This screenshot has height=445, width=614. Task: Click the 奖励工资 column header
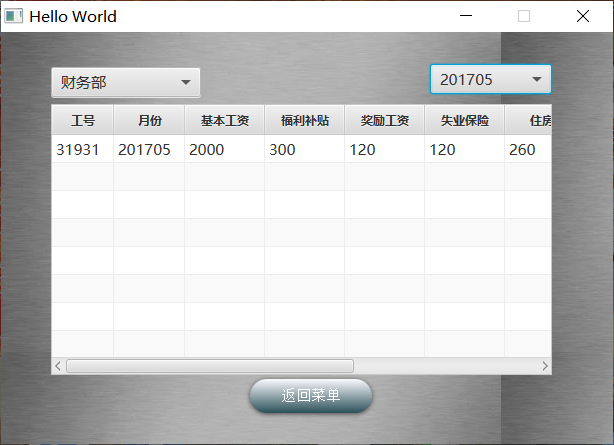click(x=384, y=121)
